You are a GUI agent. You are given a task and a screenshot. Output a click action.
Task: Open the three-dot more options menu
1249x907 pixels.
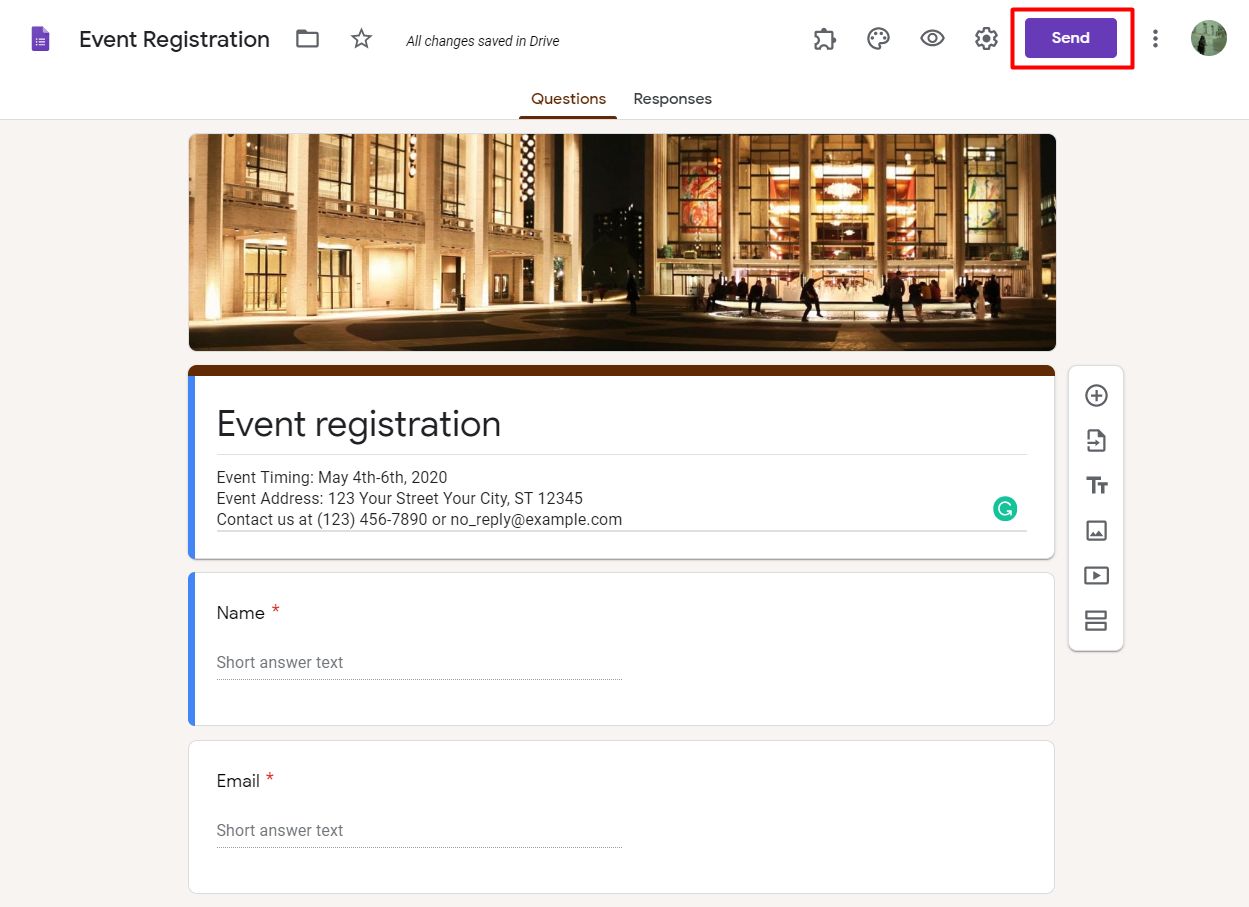click(x=1155, y=39)
